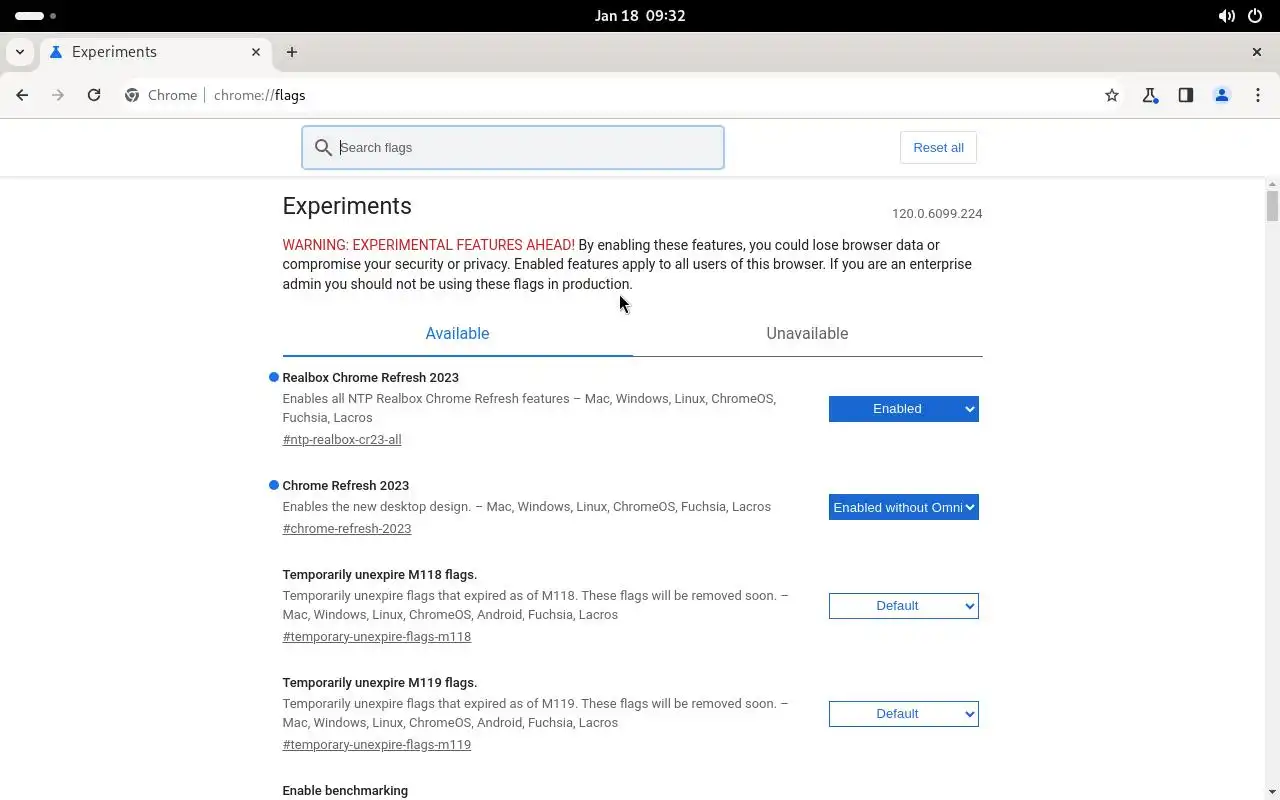This screenshot has height=800, width=1280.
Task: Open the #ntp-realbox-cr23-all link
Action: (342, 439)
